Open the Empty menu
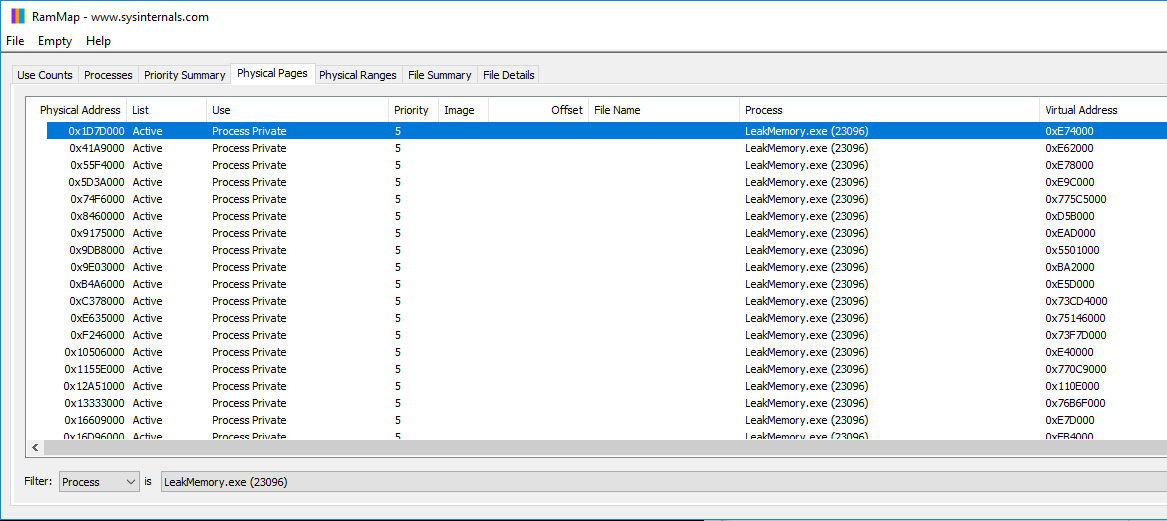The image size is (1167, 521). tap(55, 41)
